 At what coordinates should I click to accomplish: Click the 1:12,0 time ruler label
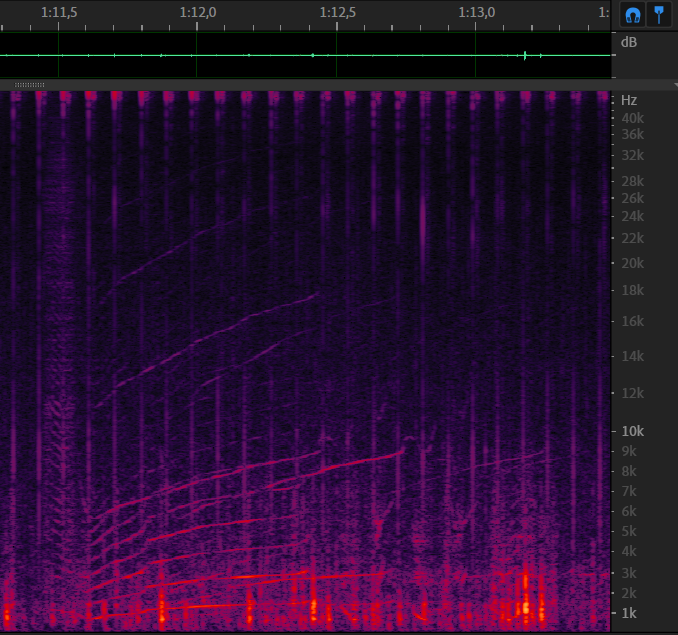198,13
